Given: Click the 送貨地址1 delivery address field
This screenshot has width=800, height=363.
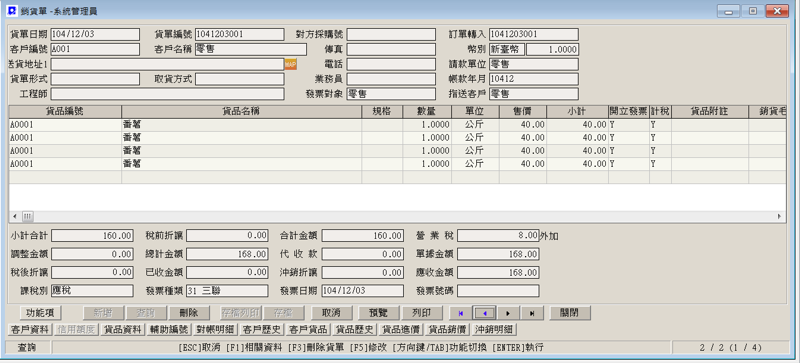Looking at the screenshot, I should coord(167,64).
